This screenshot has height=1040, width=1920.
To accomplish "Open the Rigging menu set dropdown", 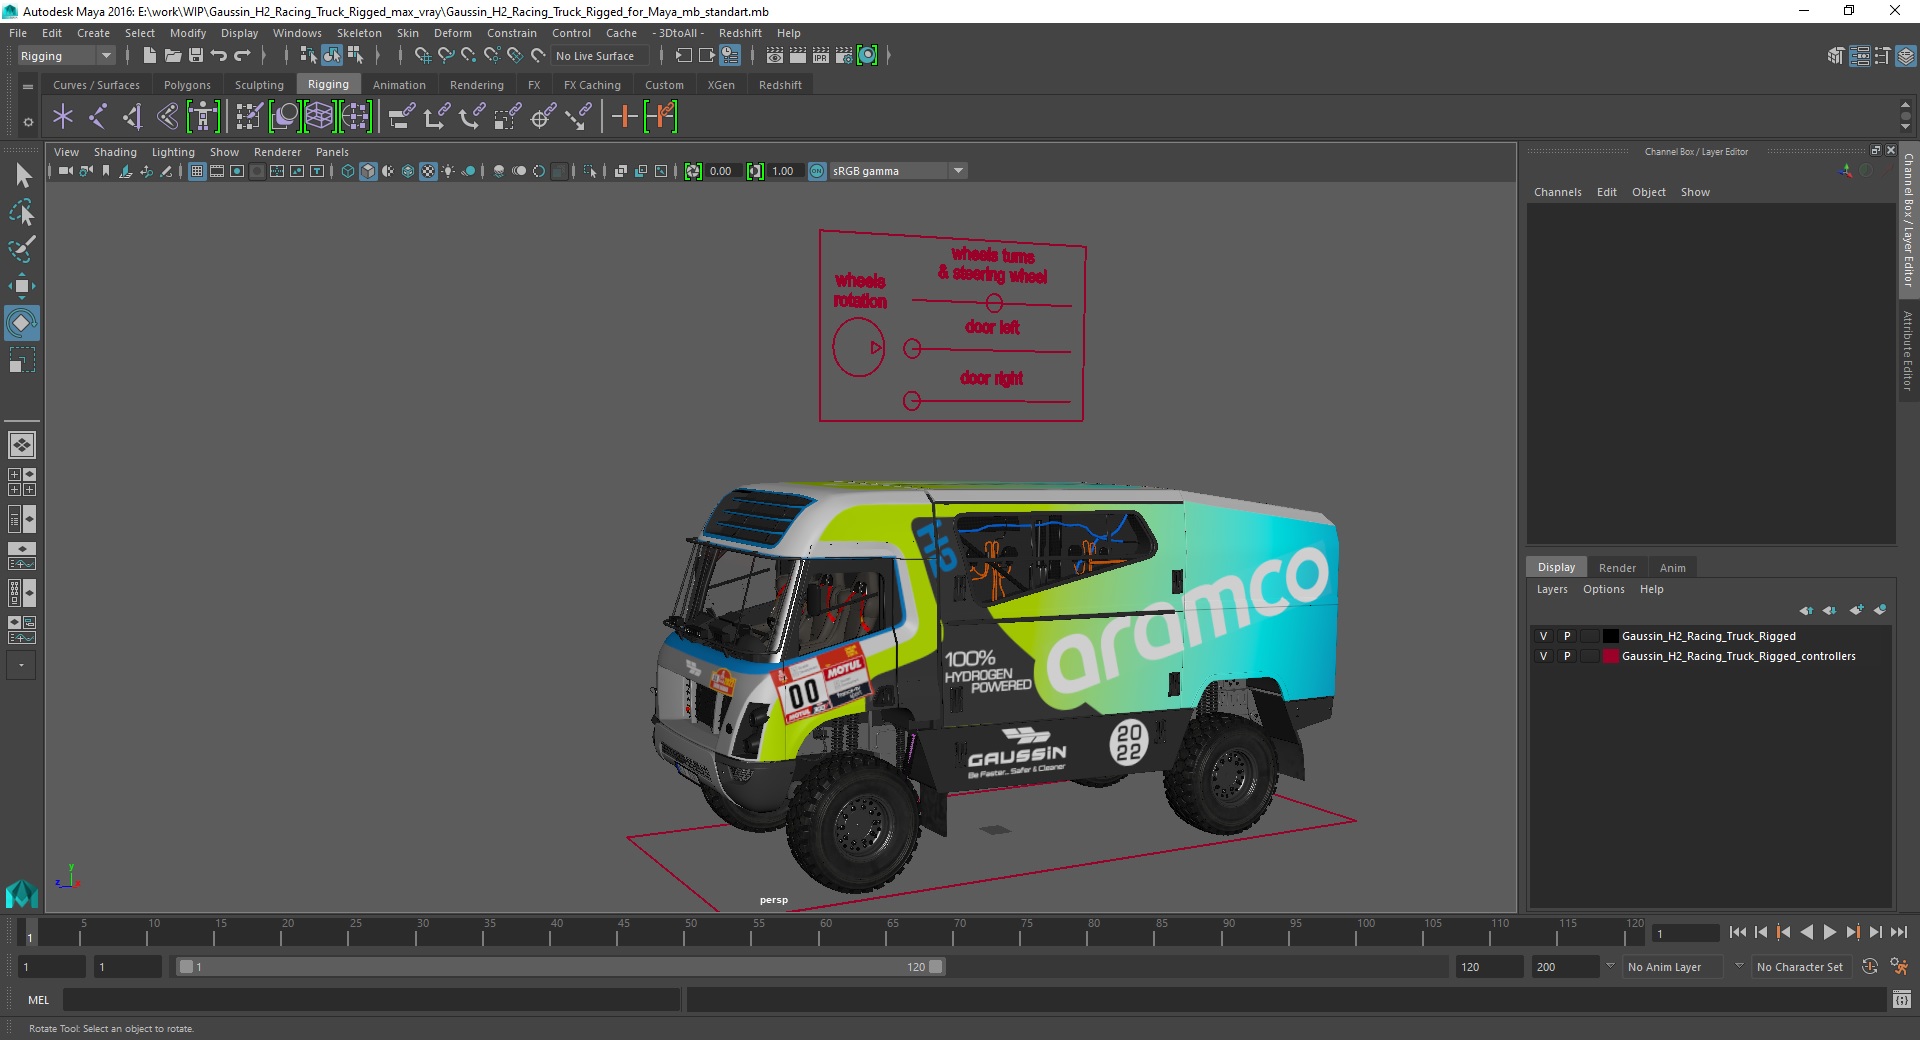I will pos(66,56).
